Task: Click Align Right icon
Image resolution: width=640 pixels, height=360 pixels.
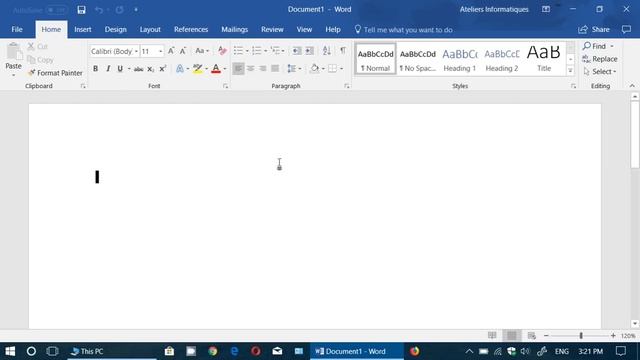Action: coord(263,69)
